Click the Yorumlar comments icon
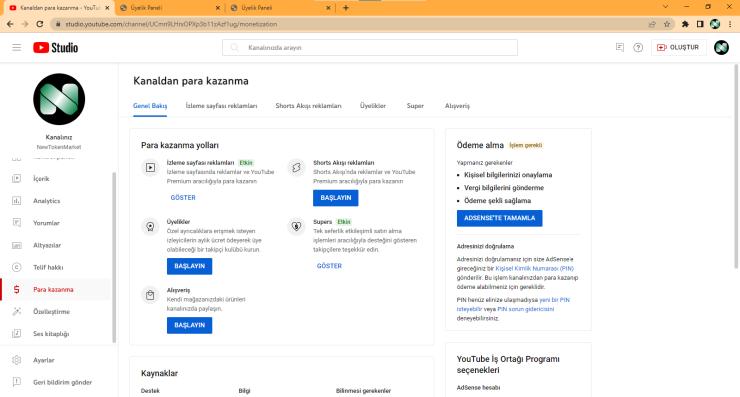Screen dimensions: 740x397 point(17,223)
